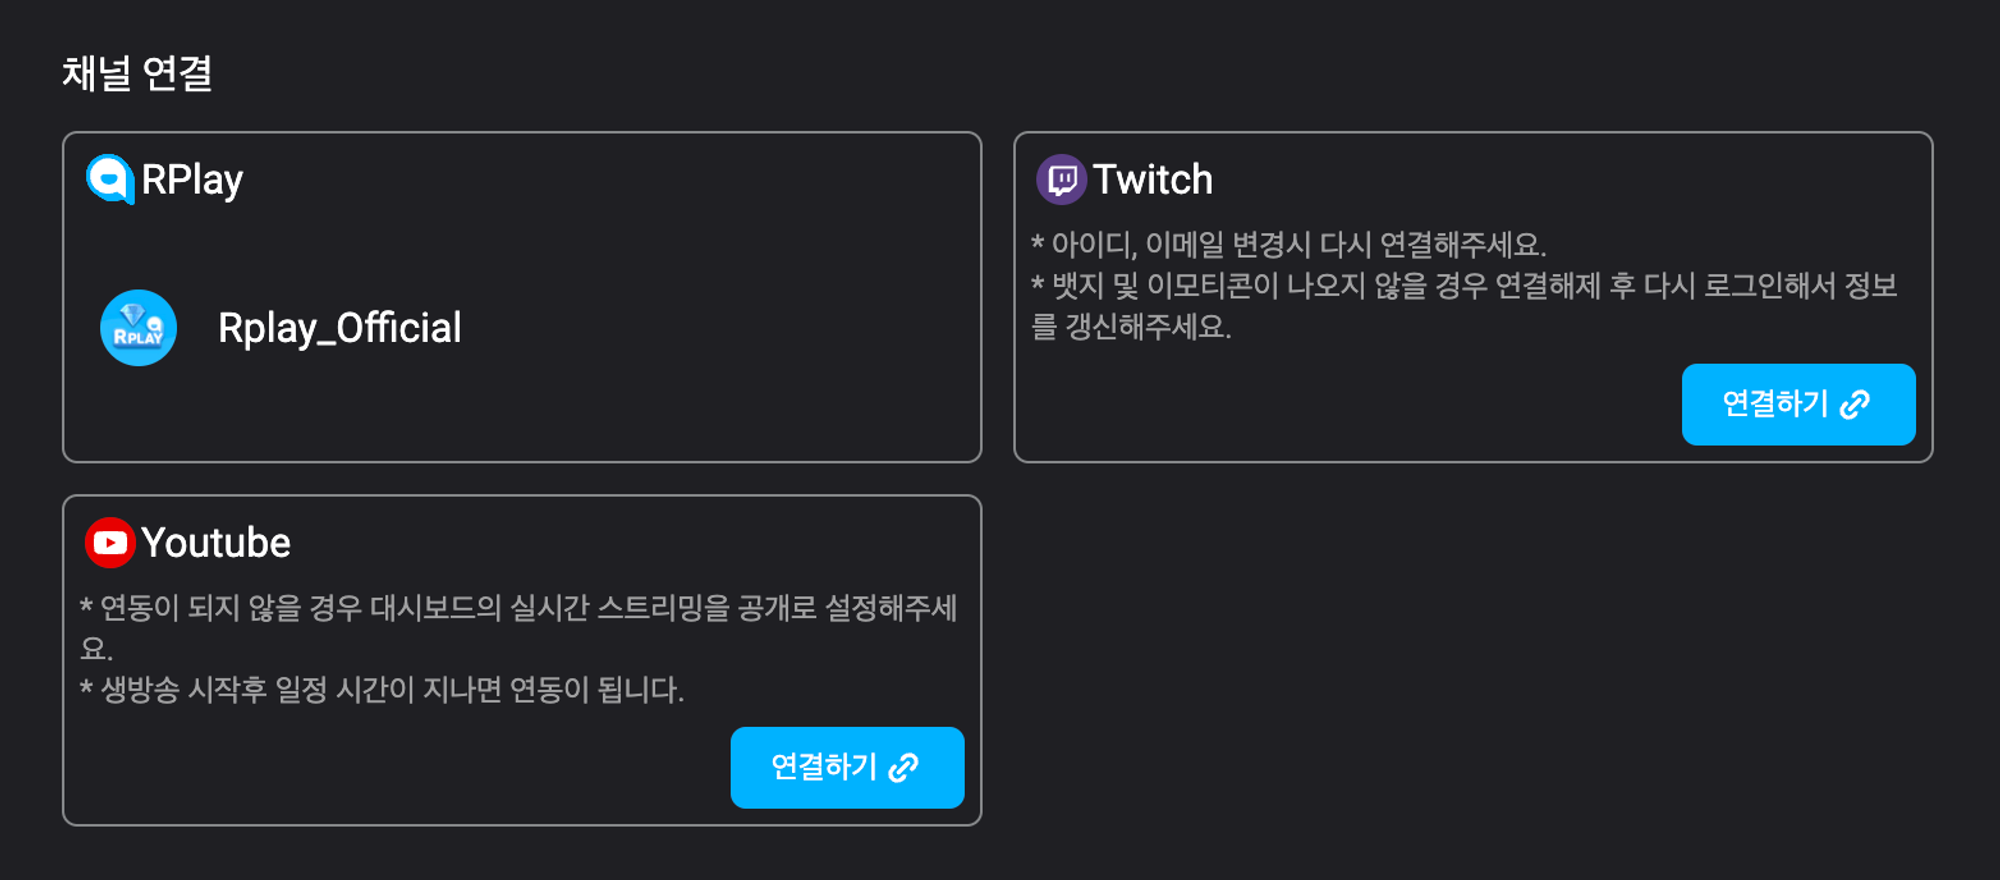Image resolution: width=2000 pixels, height=880 pixels.
Task: Connect Youtube with its 연결하기 button text
Action: pyautogui.click(x=824, y=767)
